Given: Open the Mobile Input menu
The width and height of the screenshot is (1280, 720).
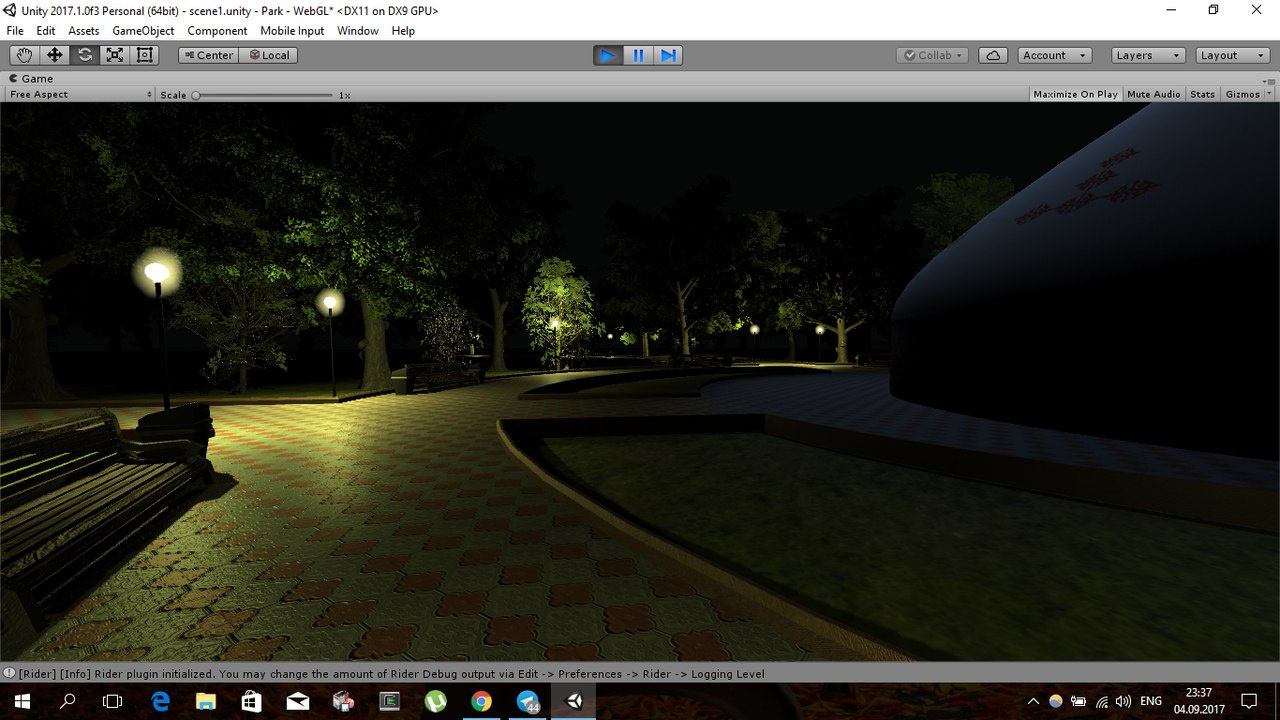Looking at the screenshot, I should (292, 31).
